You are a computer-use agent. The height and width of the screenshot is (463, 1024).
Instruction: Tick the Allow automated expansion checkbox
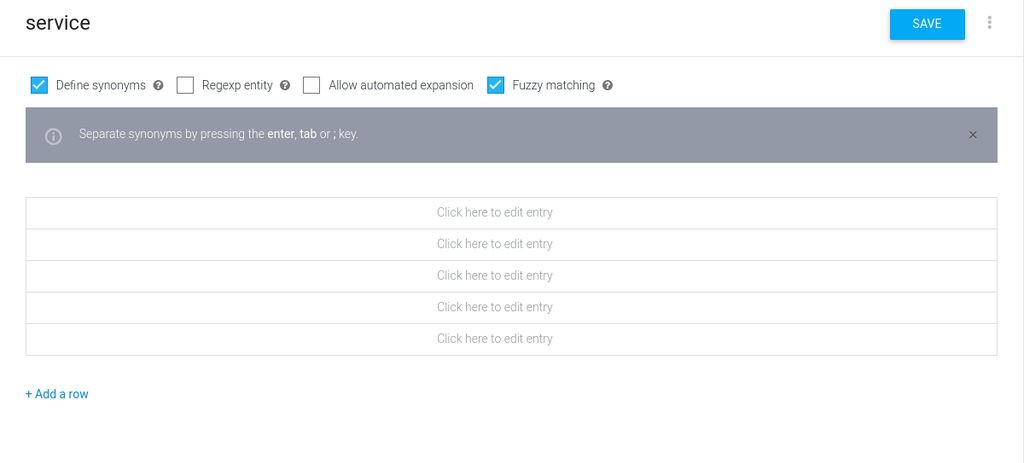pyautogui.click(x=312, y=85)
